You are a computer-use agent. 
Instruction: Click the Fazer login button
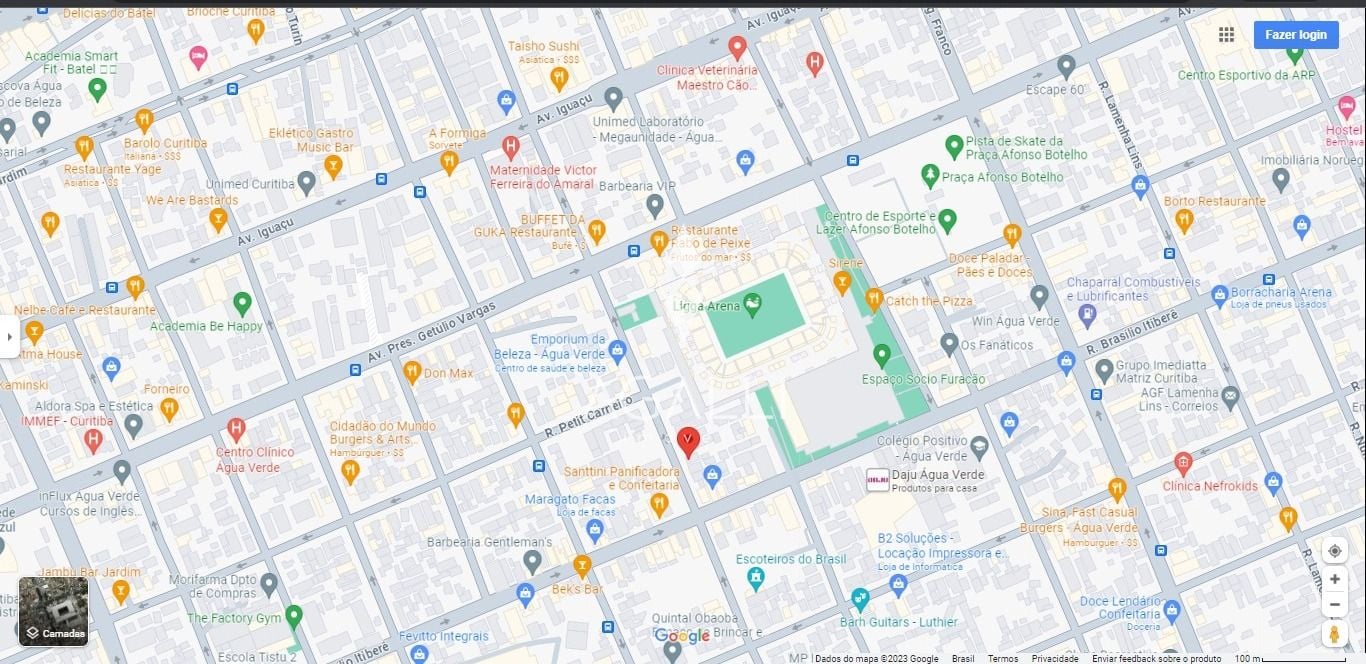click(x=1296, y=35)
